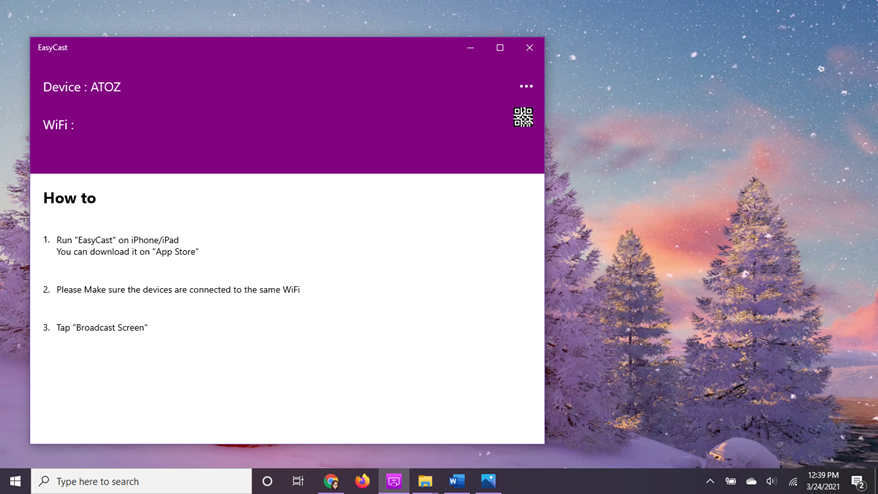This screenshot has width=878, height=494.
Task: Show the QR code for pairing
Action: (523, 117)
